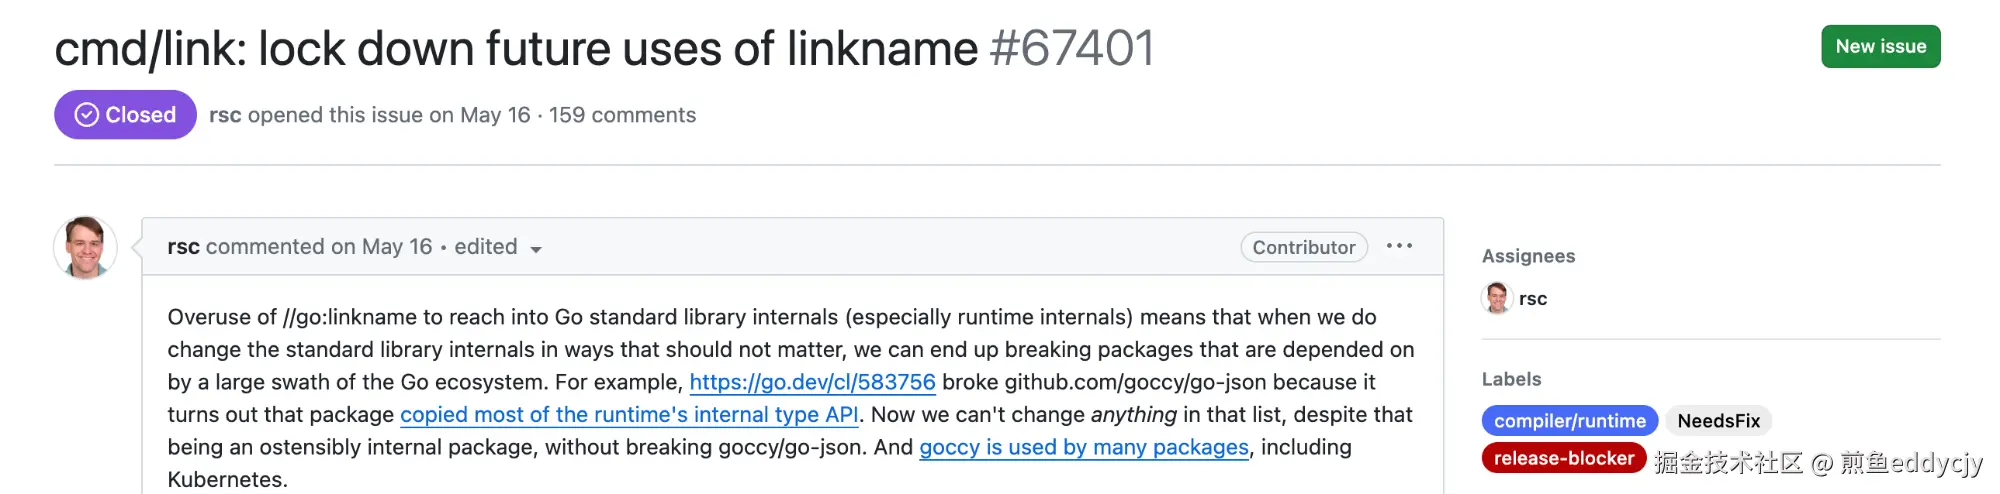Open the go.dev/cl/583756 link
Viewport: 2000px width, 494px height.
tap(812, 382)
